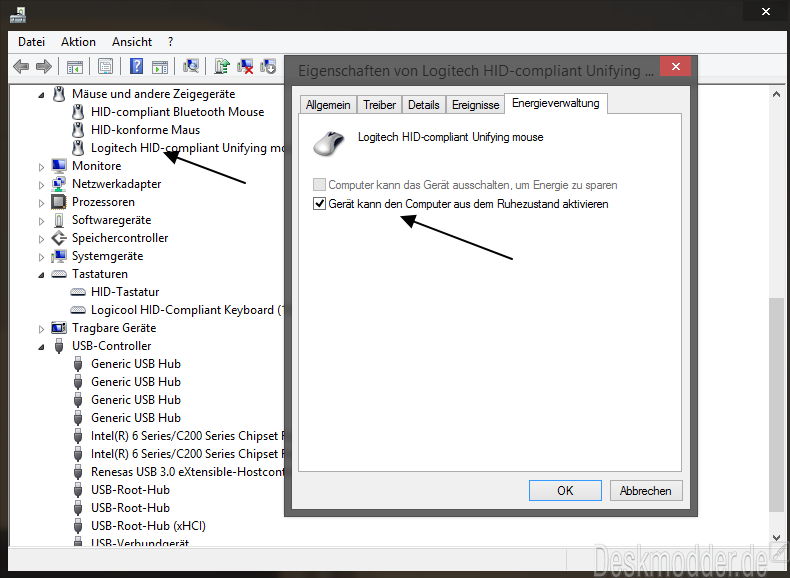Switch to the Allgemein tab
The width and height of the screenshot is (790, 578).
328,105
